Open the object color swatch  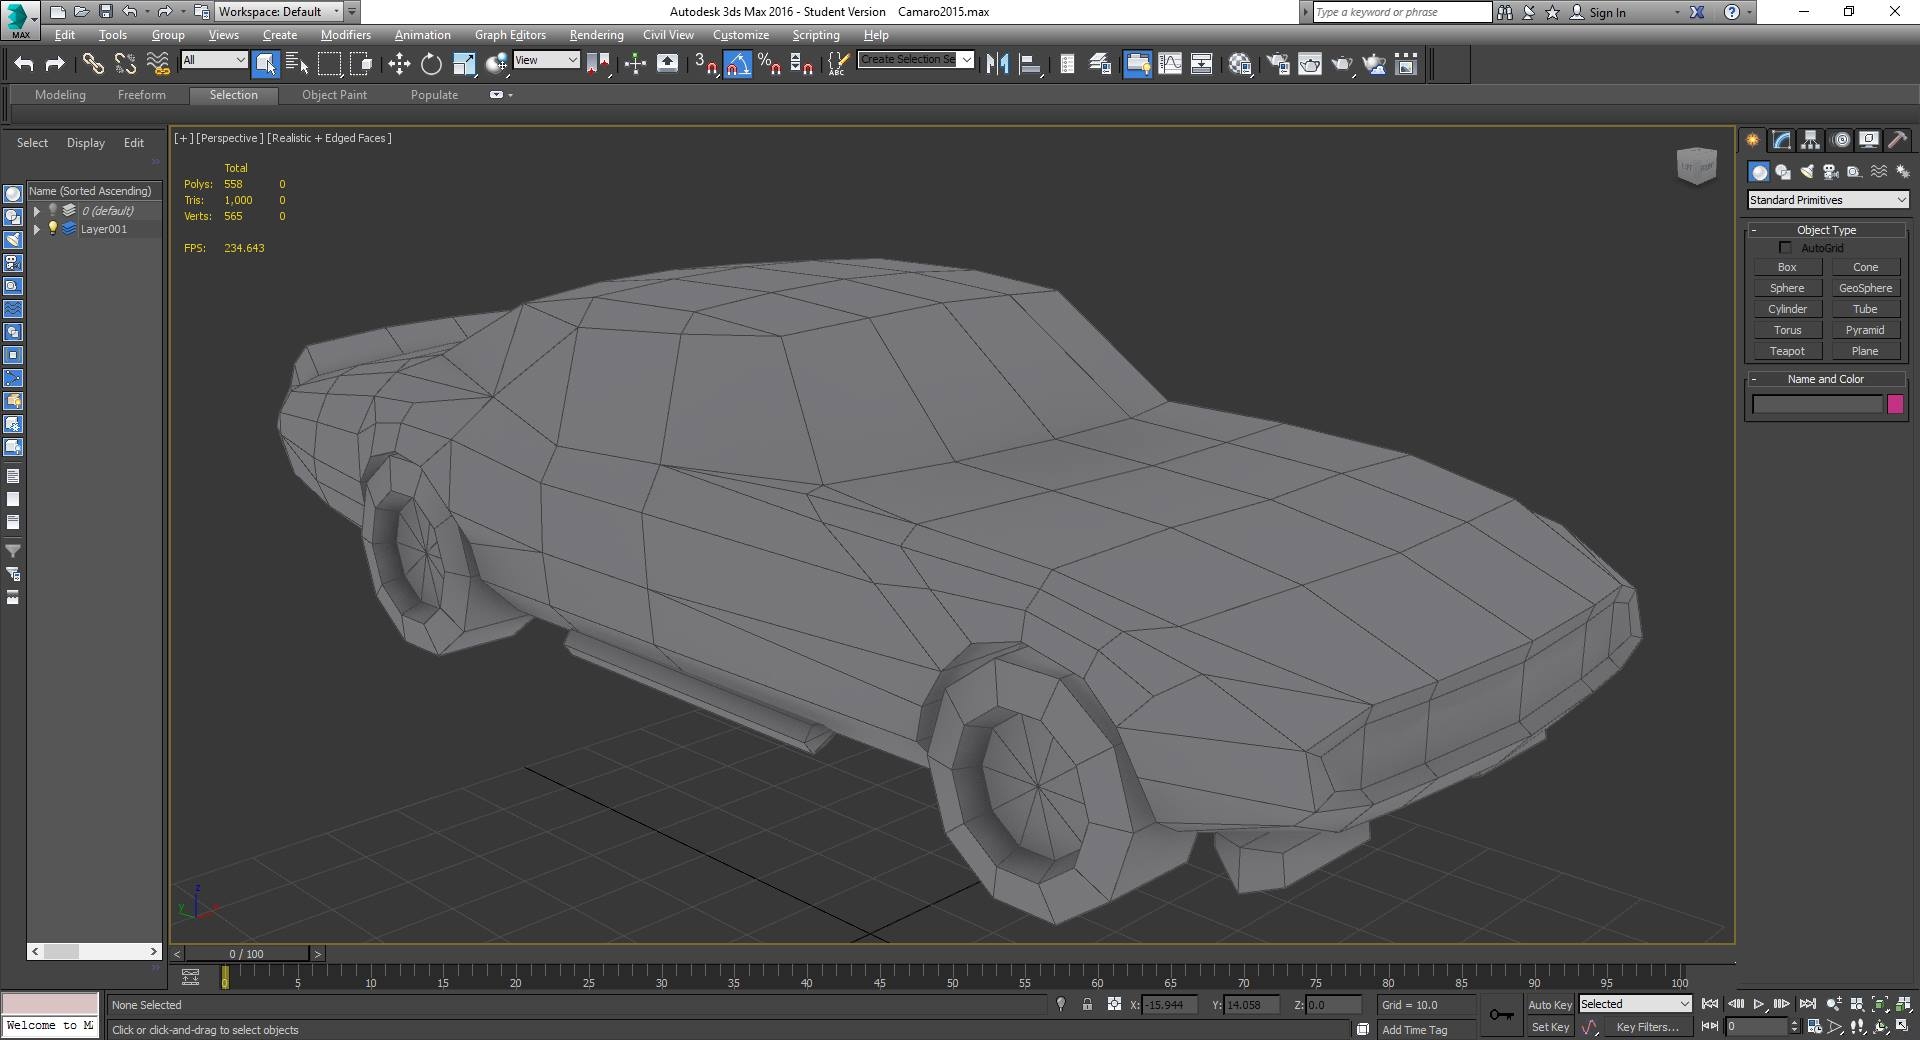pos(1895,404)
